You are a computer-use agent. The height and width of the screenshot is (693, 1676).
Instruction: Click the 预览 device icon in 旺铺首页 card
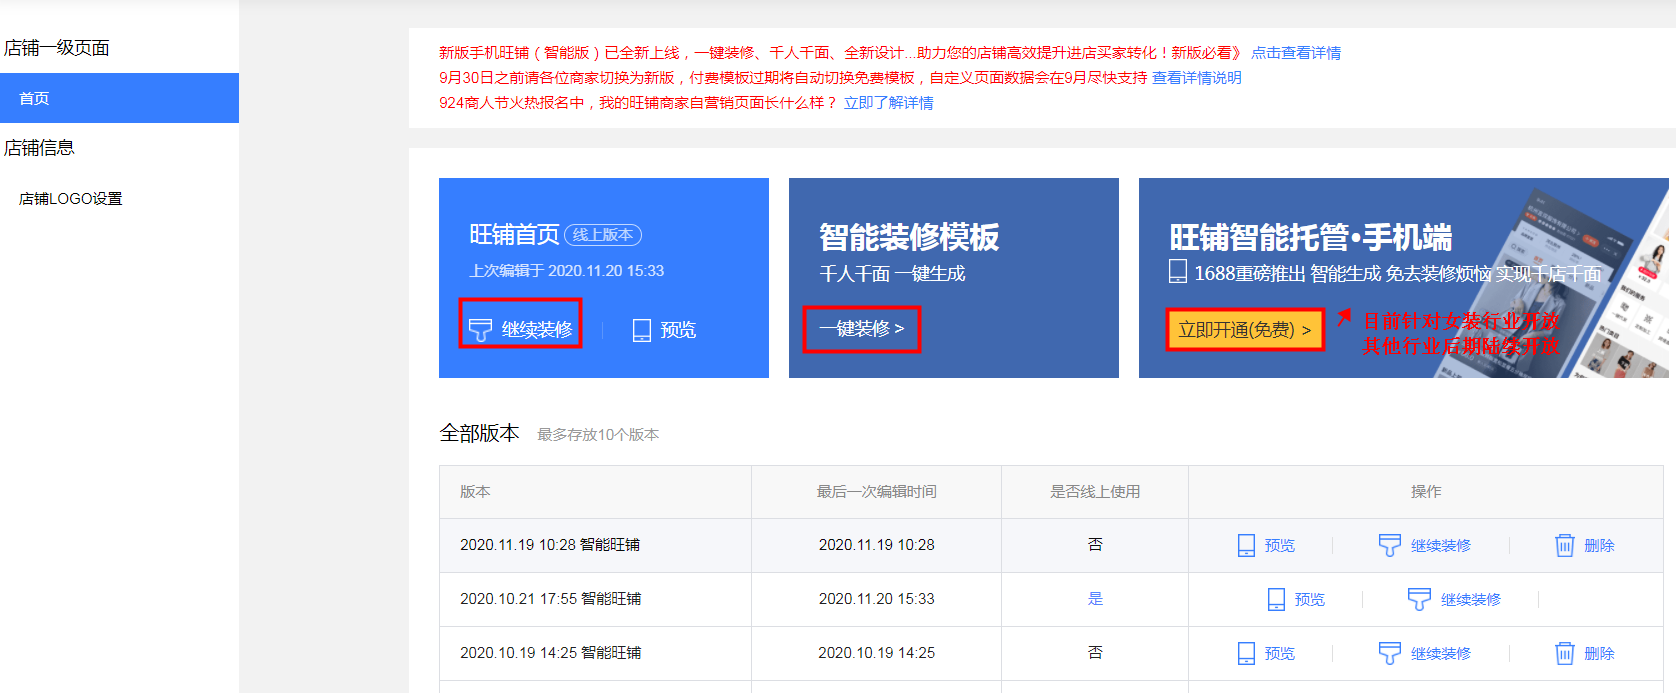[x=642, y=330]
